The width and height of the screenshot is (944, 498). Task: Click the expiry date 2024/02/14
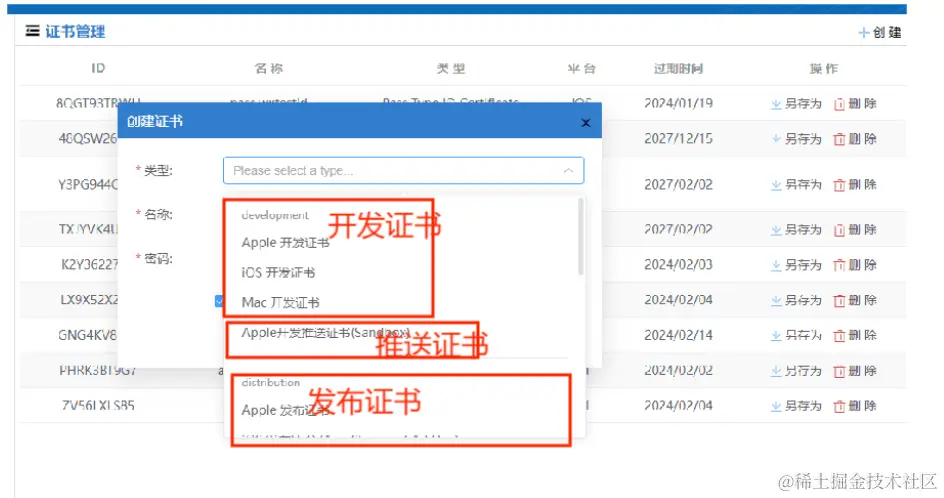tap(678, 335)
